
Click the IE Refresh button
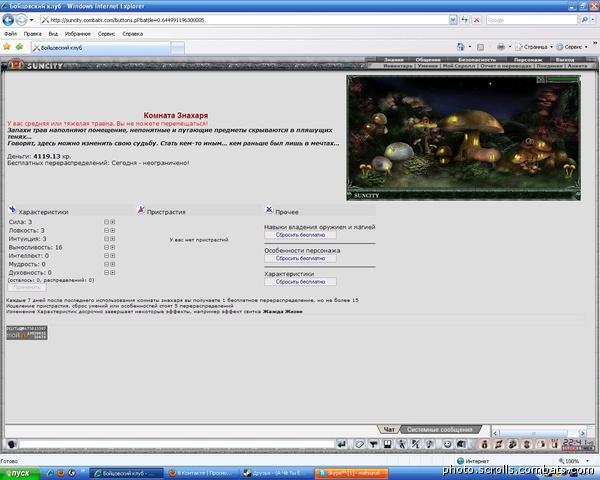click(x=465, y=20)
